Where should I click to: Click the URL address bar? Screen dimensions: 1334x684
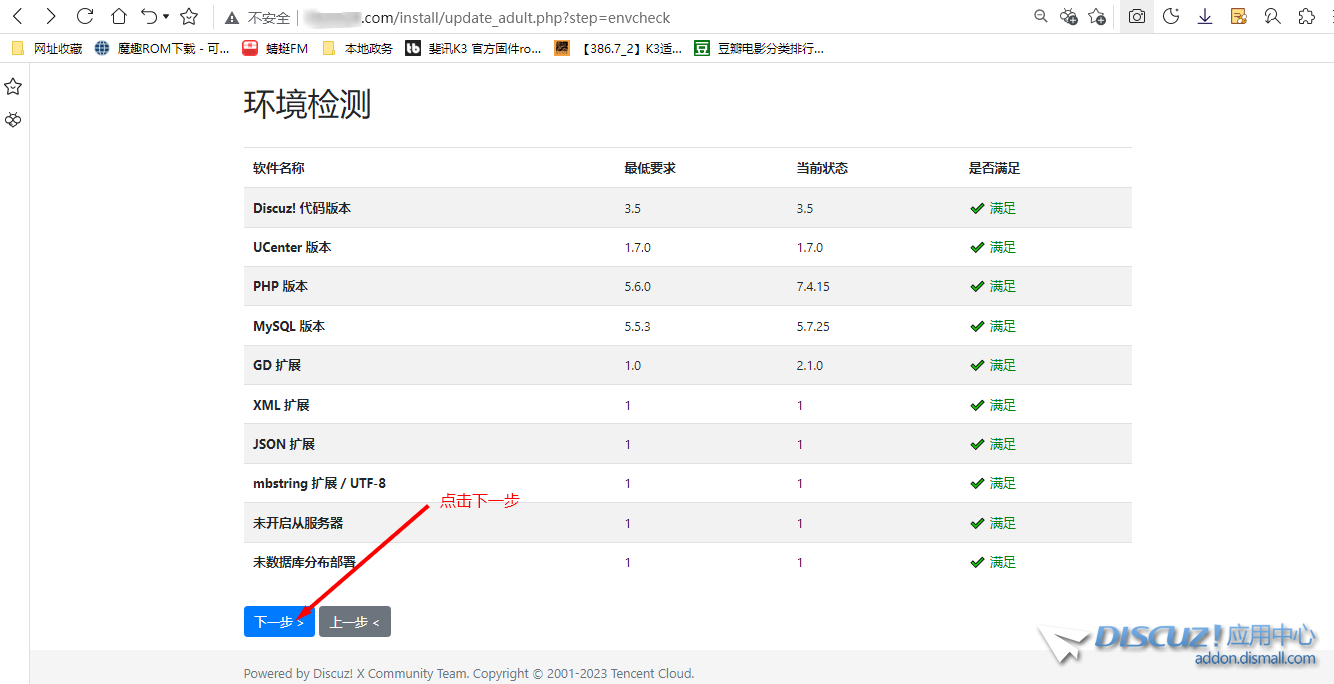[600, 18]
